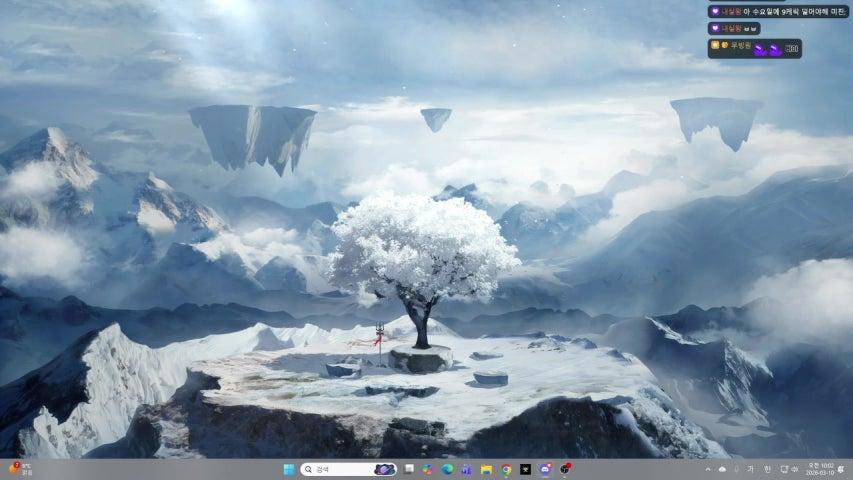The image size is (853, 480).
Task: Open the planet search highlight icon
Action: pos(384,469)
